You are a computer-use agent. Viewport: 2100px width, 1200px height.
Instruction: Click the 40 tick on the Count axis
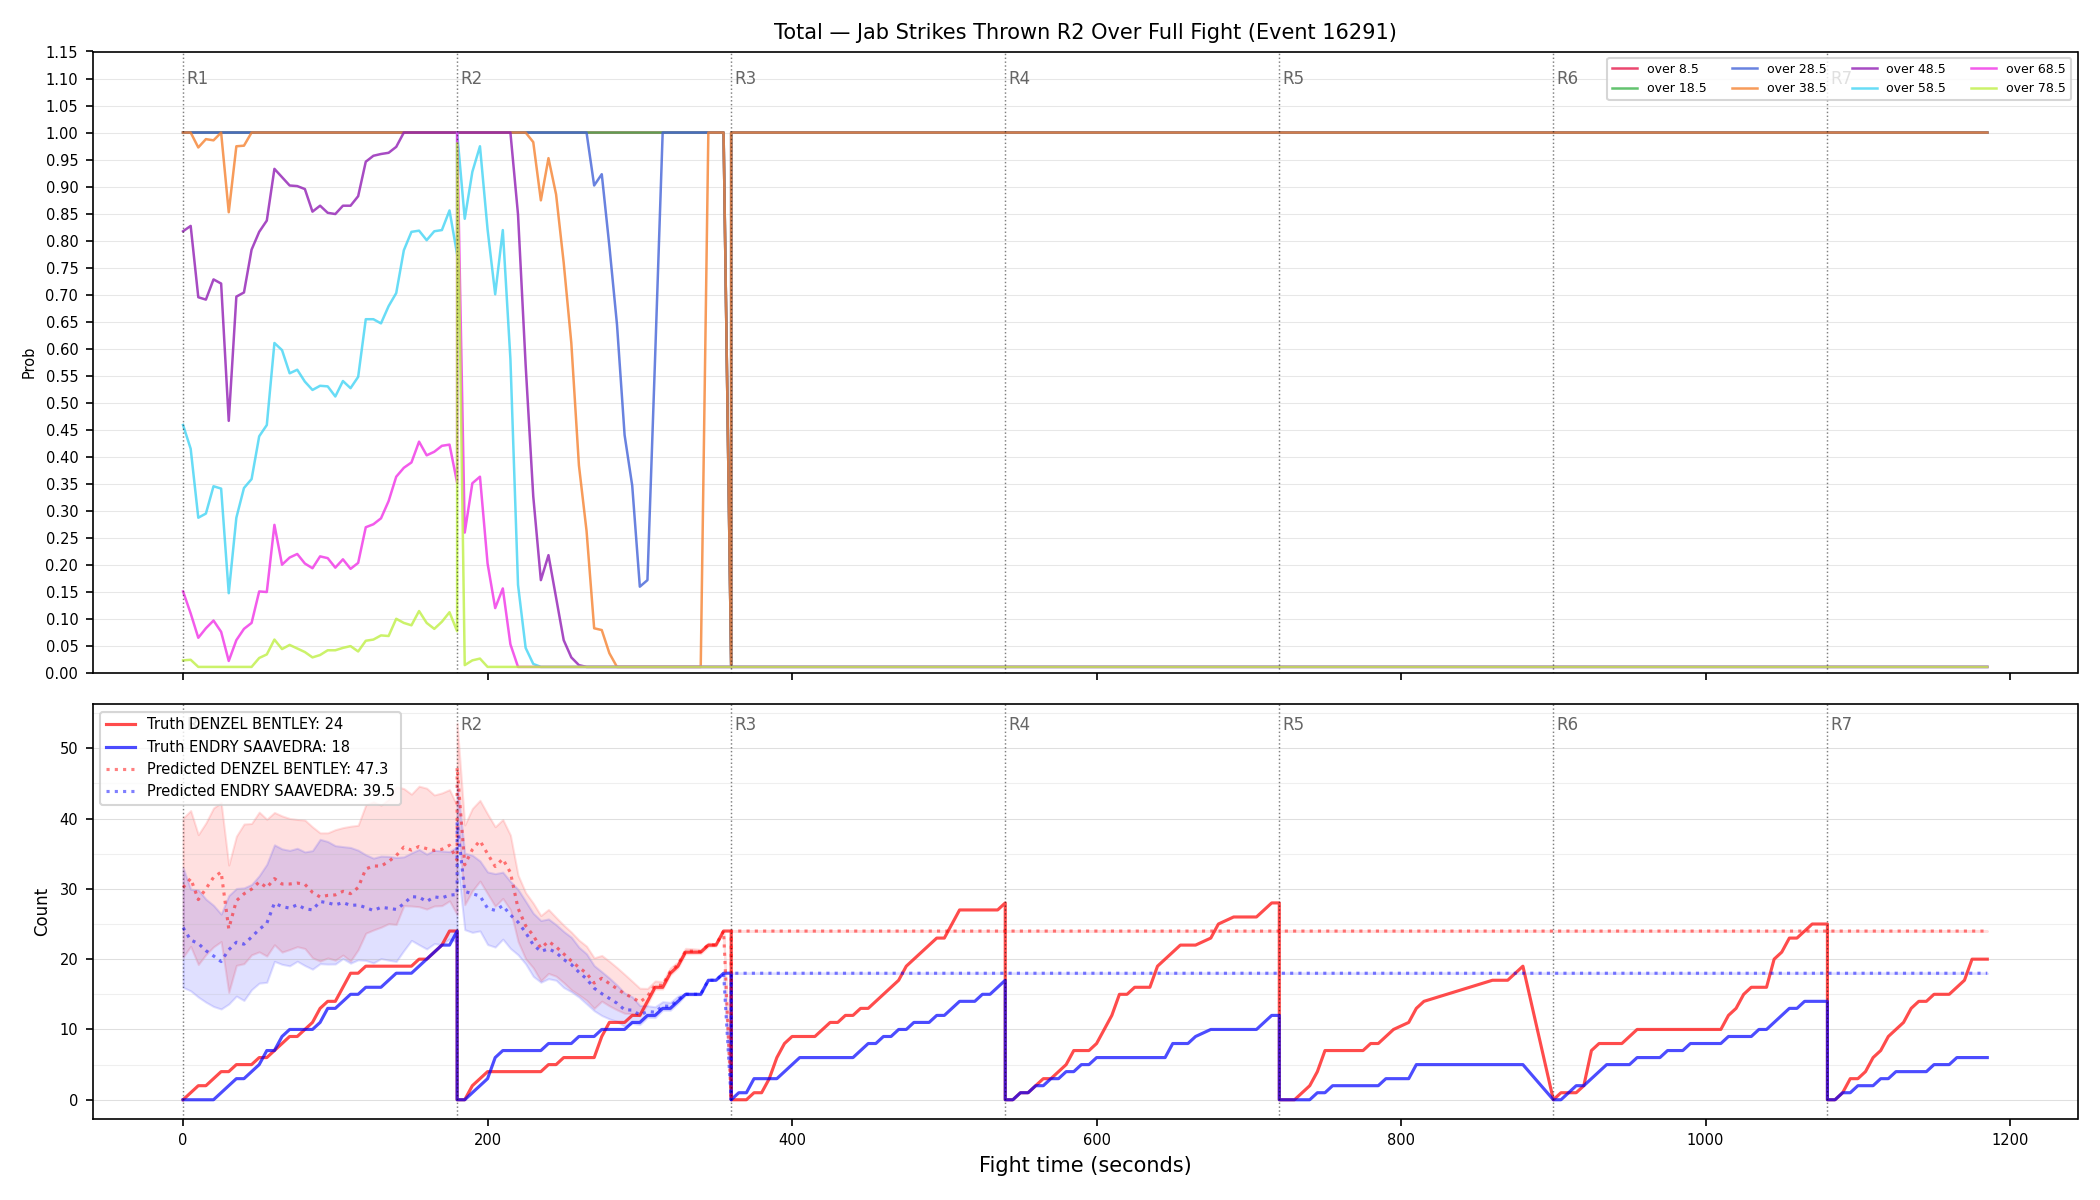click(69, 819)
